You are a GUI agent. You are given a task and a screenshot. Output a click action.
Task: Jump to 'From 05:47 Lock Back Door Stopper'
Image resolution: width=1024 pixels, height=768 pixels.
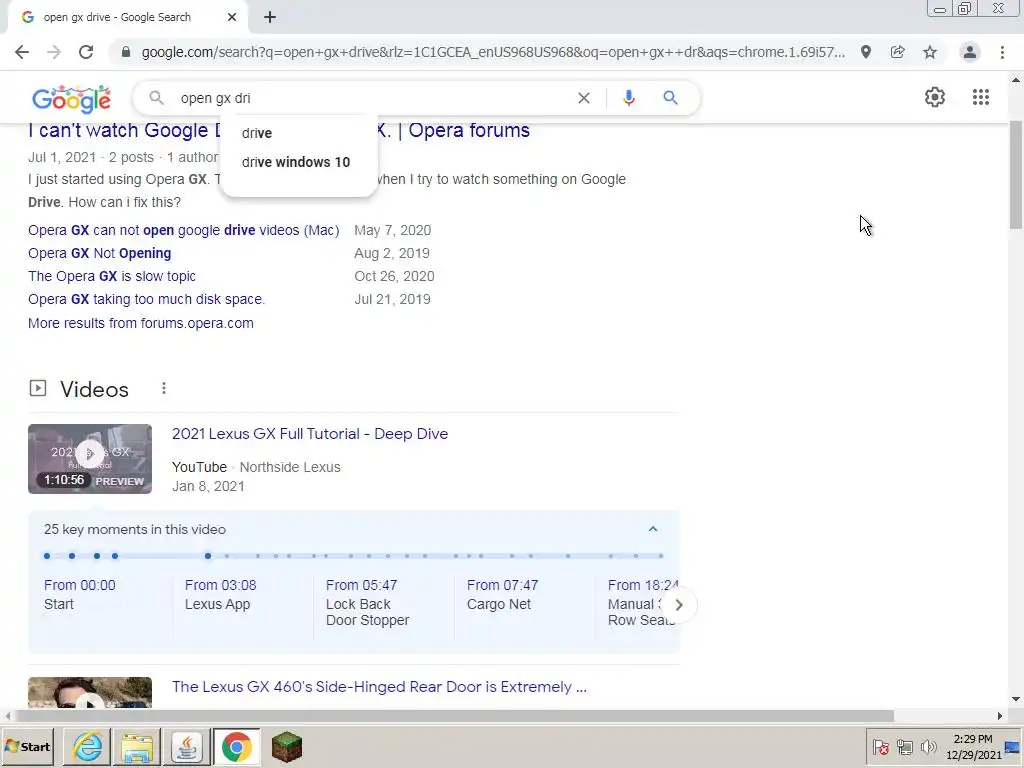point(368,602)
